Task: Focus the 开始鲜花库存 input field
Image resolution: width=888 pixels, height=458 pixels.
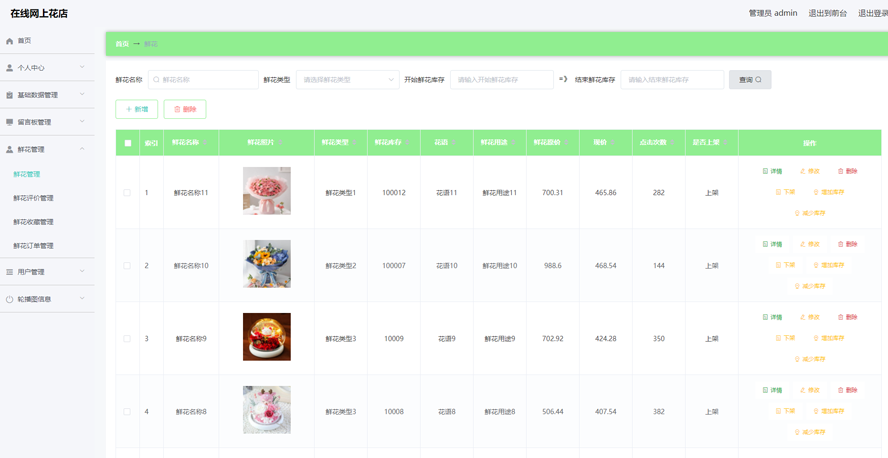Action: click(502, 80)
